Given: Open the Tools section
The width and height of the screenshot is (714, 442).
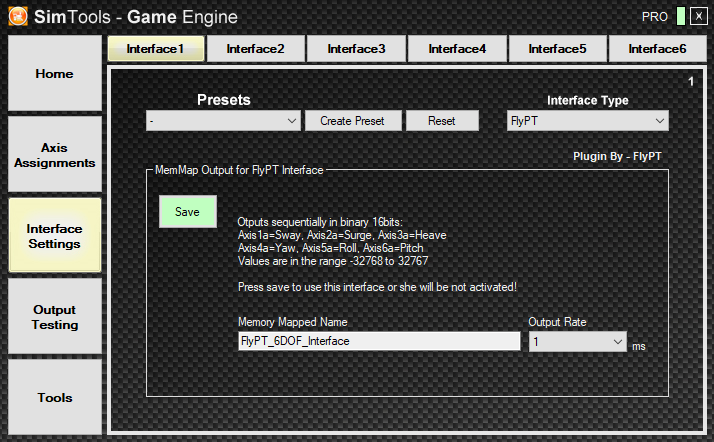Looking at the screenshot, I should coord(55,397).
